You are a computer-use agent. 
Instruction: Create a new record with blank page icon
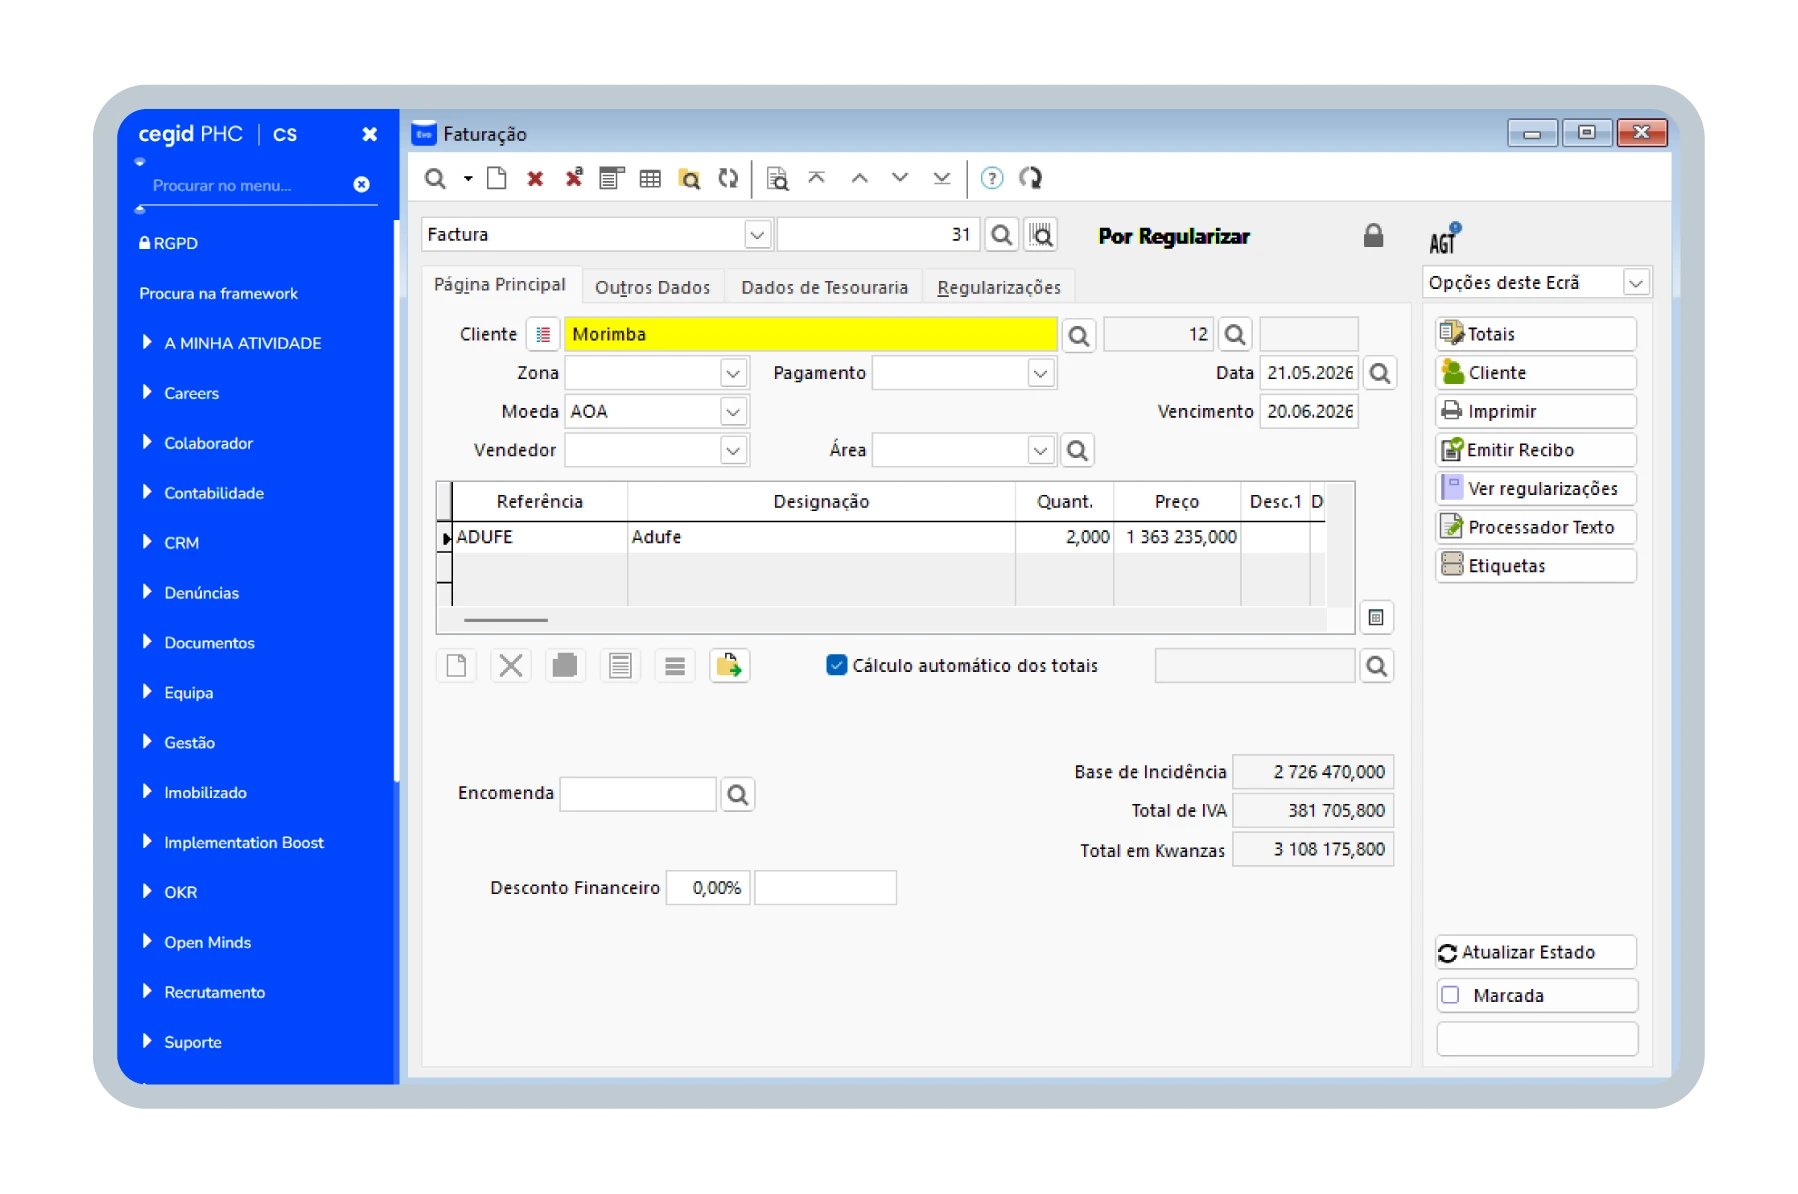click(496, 179)
